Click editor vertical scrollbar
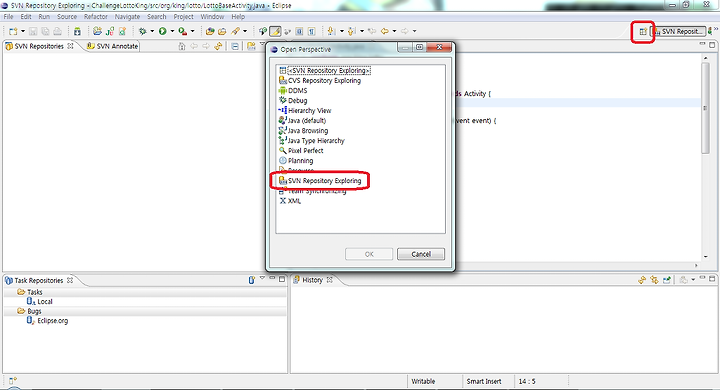 705,108
